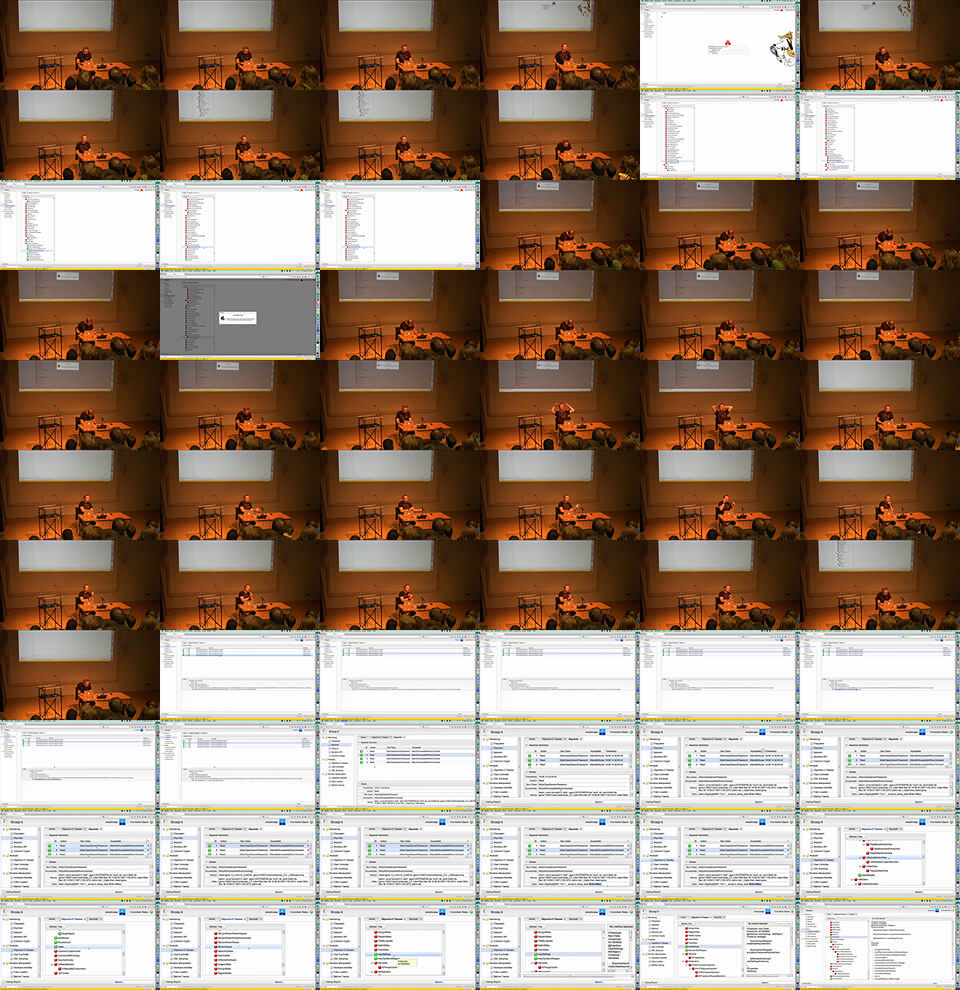The height and width of the screenshot is (990, 960).
Task: Select the greyed-out frame with a dialog box
Action: coord(240,315)
